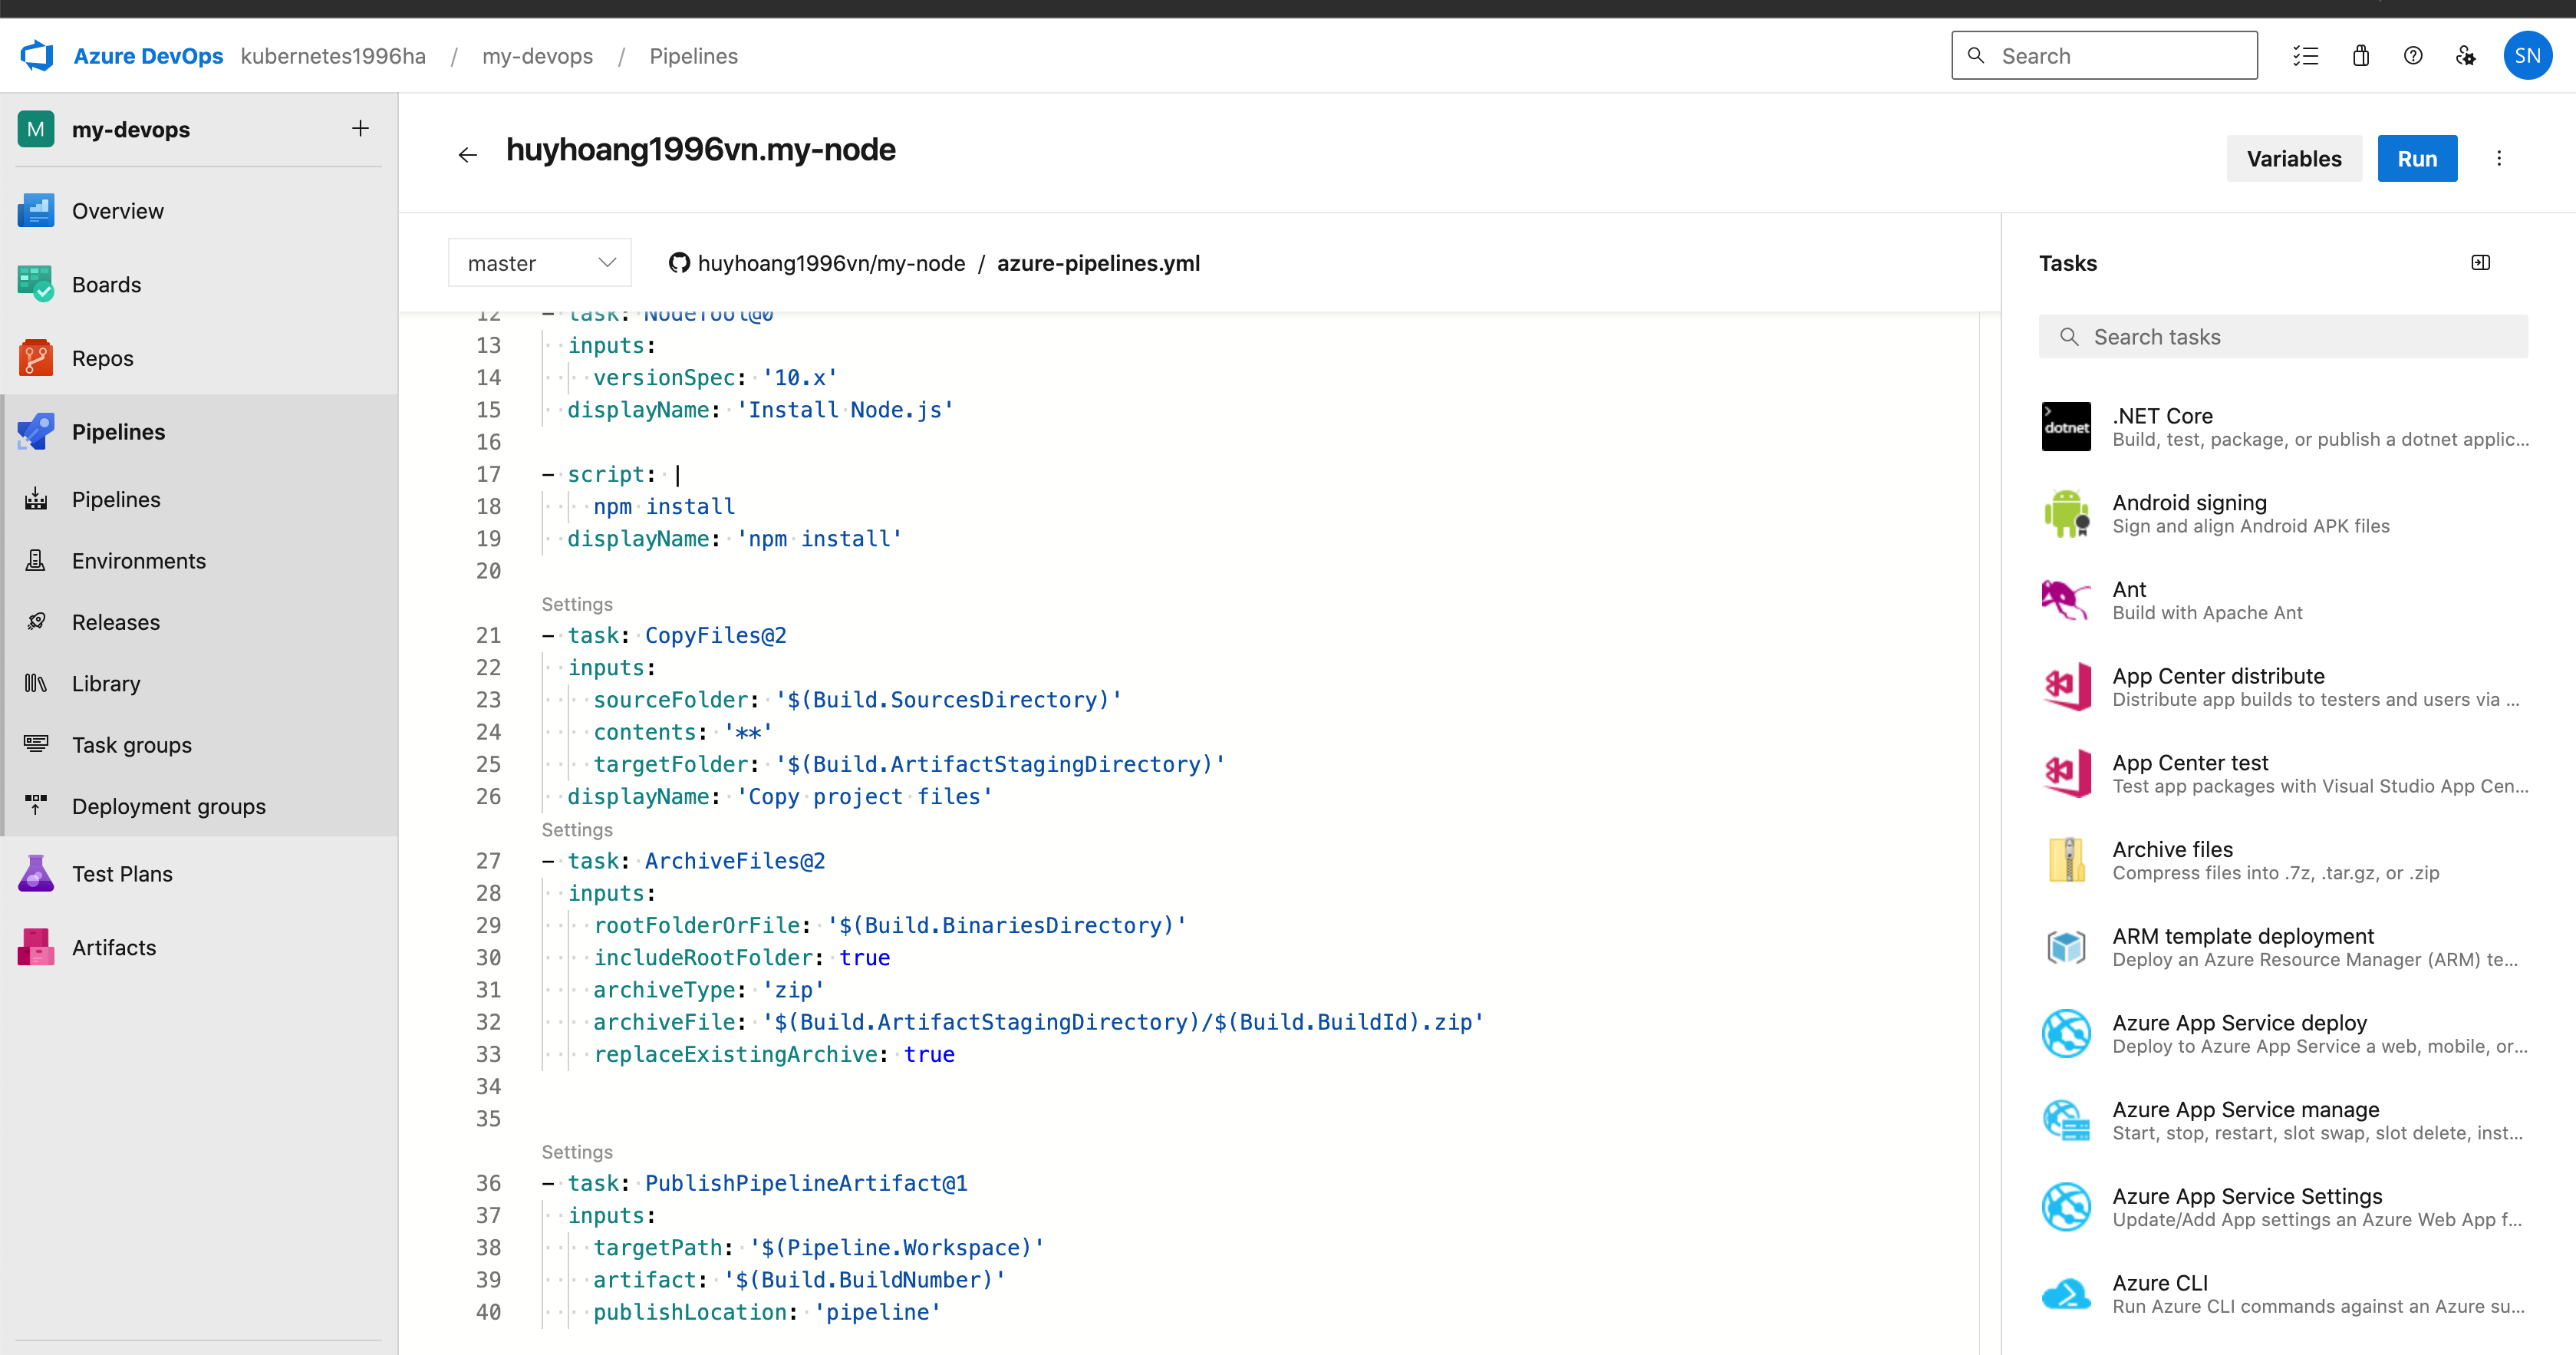Go back using the left arrow
The height and width of the screenshot is (1355, 2576).
[467, 155]
